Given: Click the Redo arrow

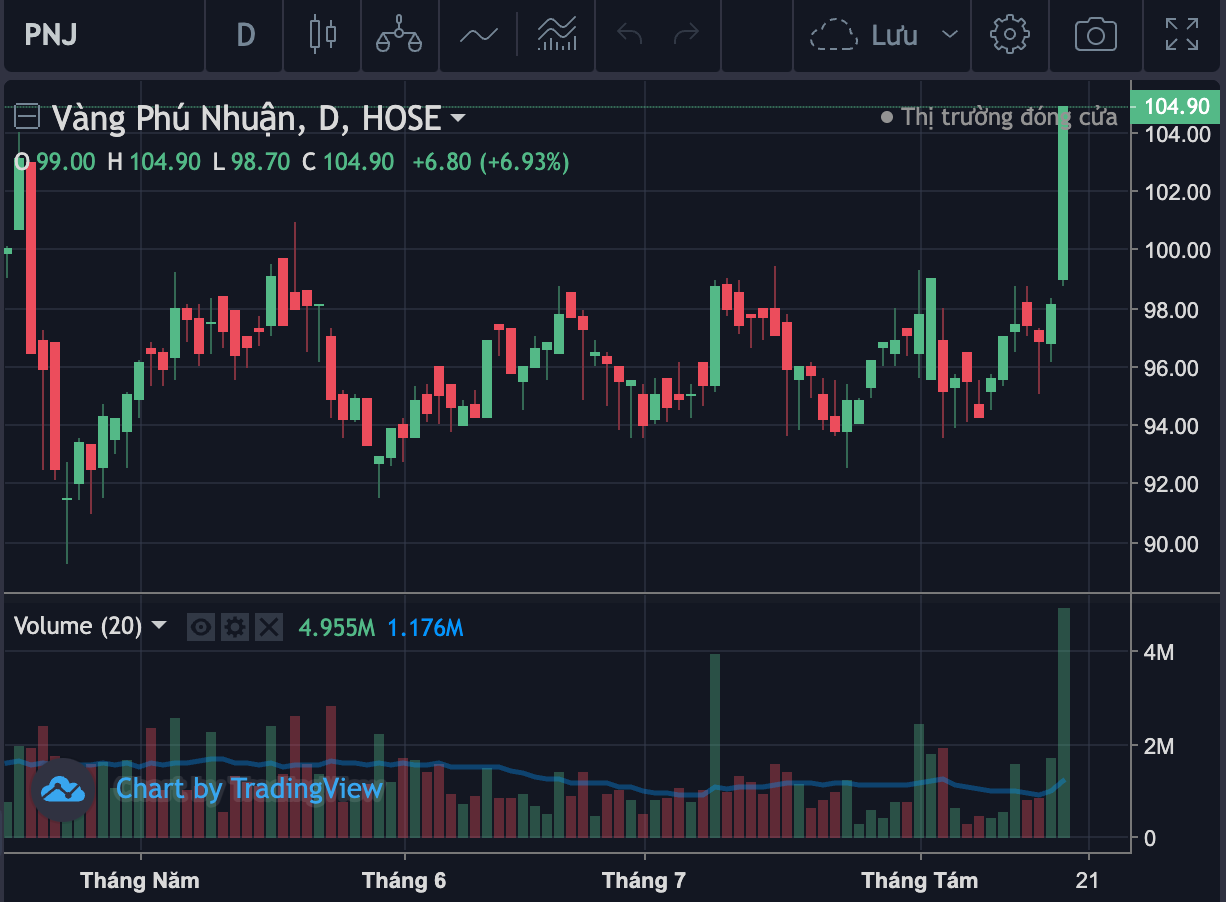Looking at the screenshot, I should [x=687, y=35].
